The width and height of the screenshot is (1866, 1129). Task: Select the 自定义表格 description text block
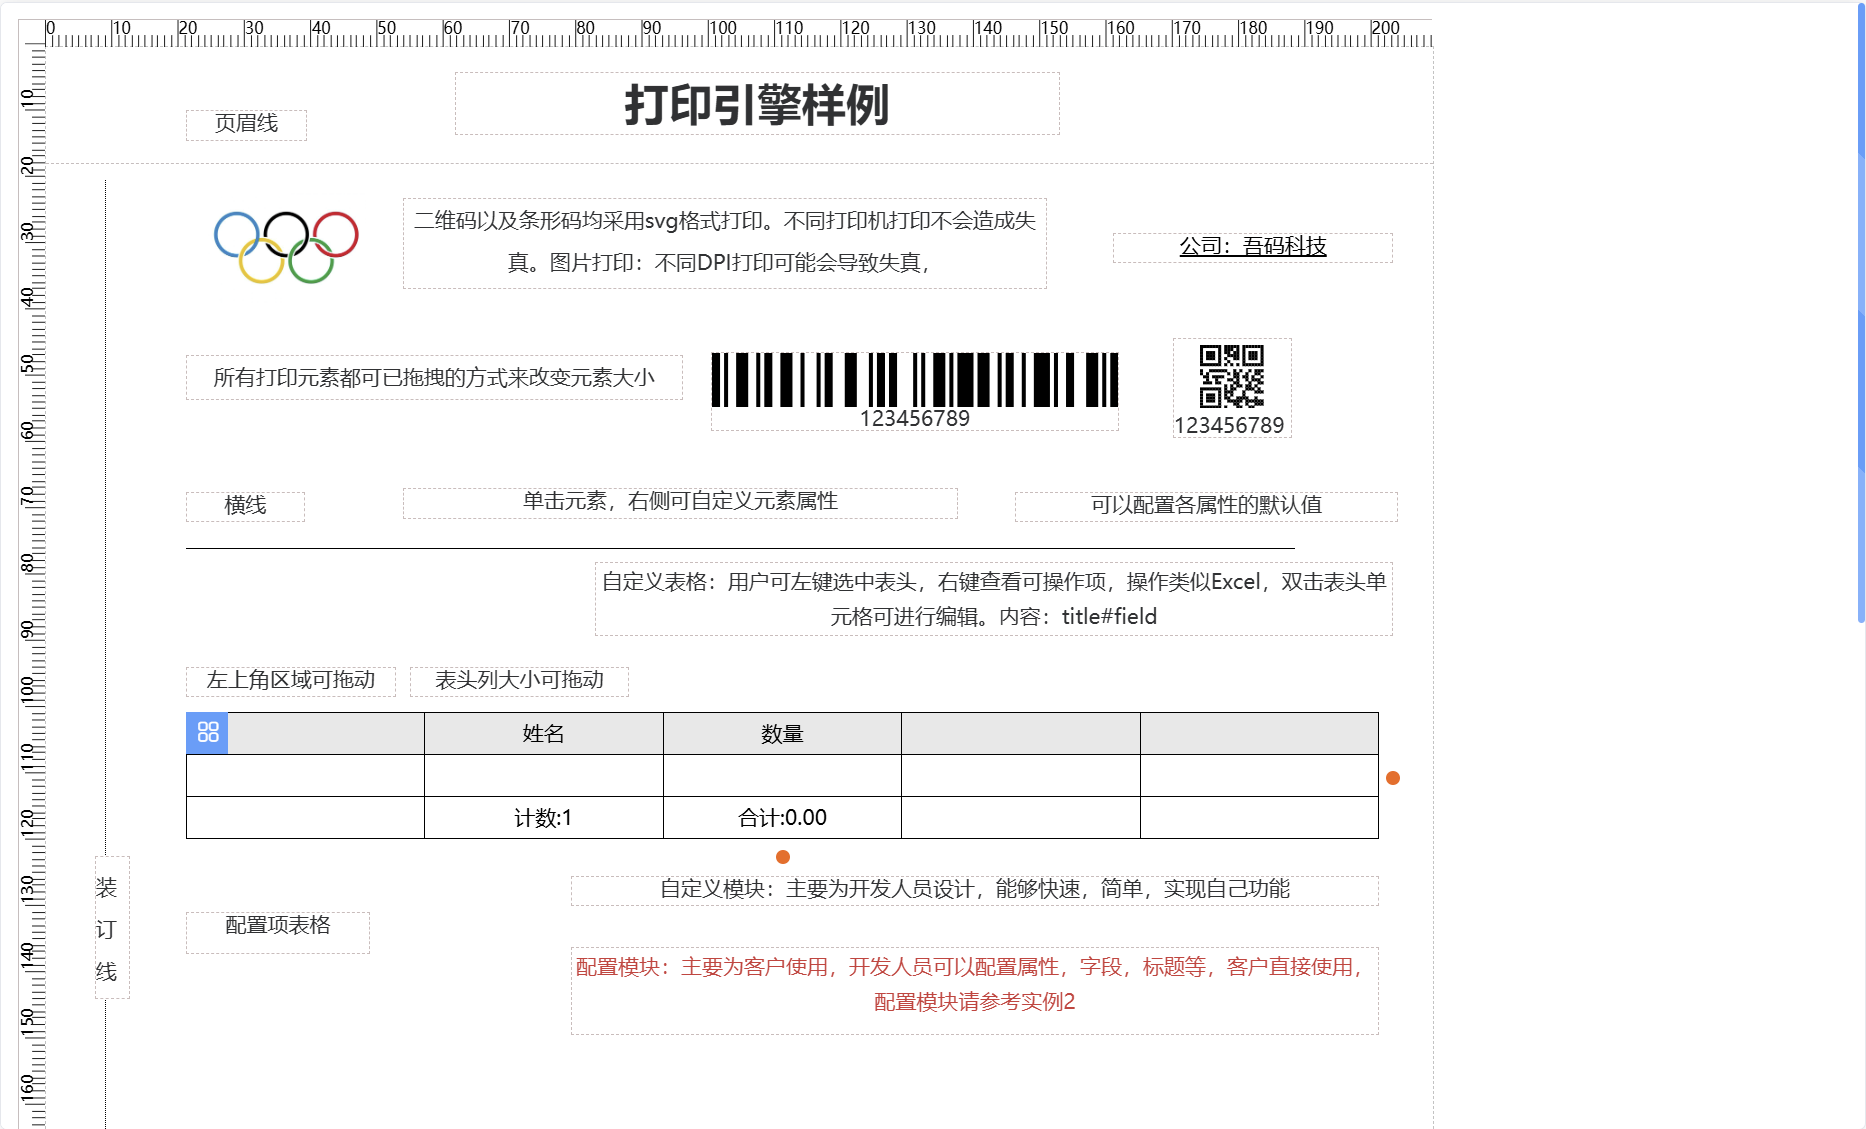[993, 599]
